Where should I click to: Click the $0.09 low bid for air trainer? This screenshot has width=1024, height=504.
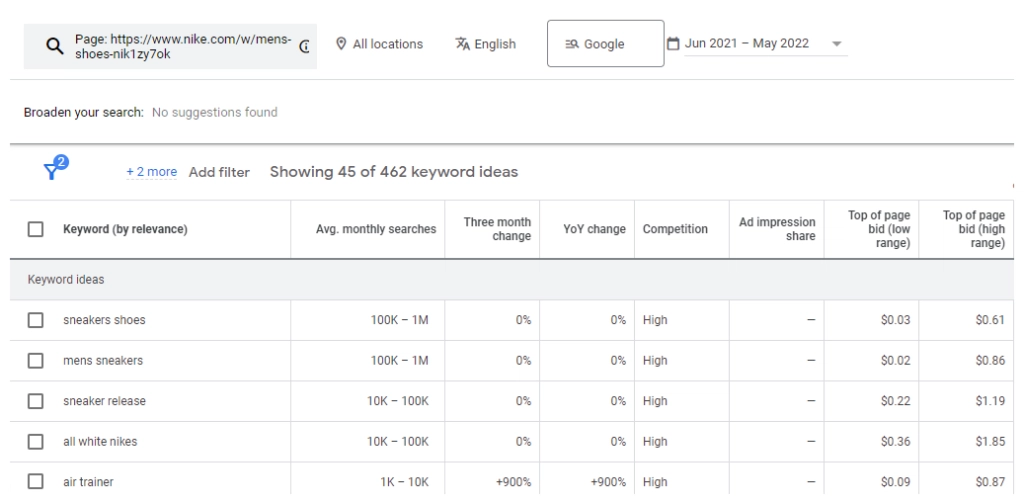pyautogui.click(x=895, y=482)
